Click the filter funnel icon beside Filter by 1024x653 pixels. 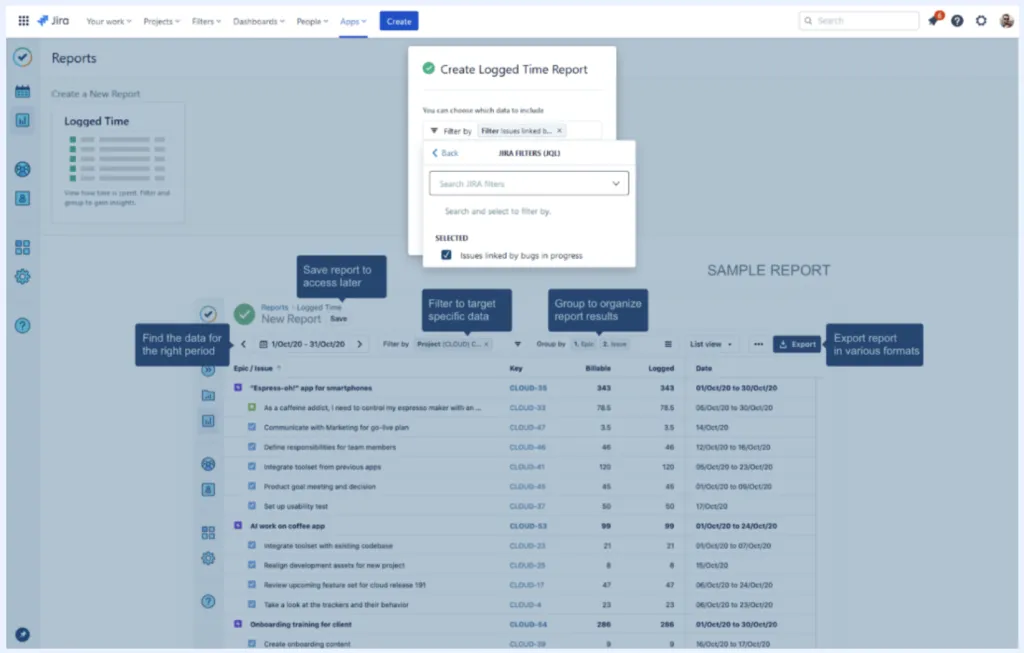tap(434, 131)
